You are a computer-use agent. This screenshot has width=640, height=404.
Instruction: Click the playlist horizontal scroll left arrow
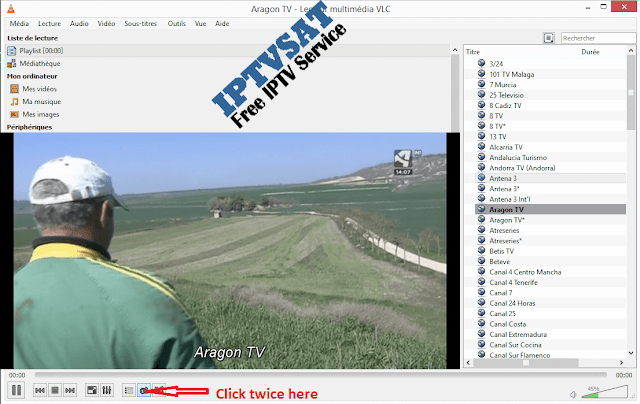pyautogui.click(x=468, y=362)
